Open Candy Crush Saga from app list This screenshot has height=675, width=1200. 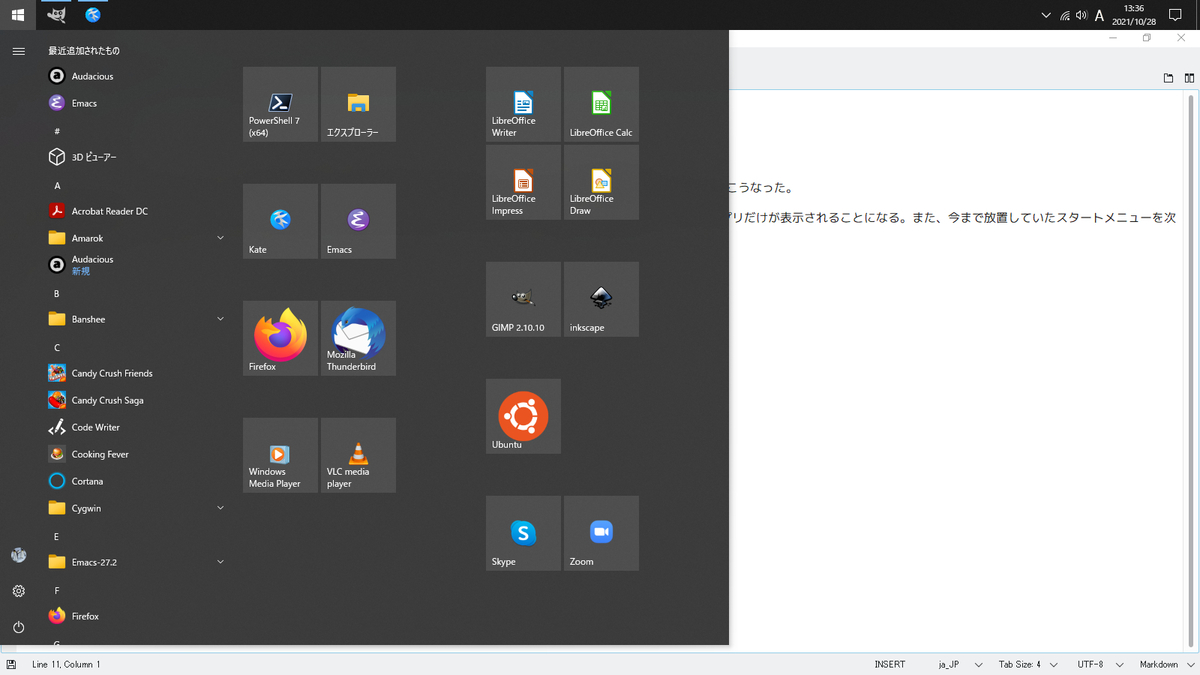pos(135,400)
